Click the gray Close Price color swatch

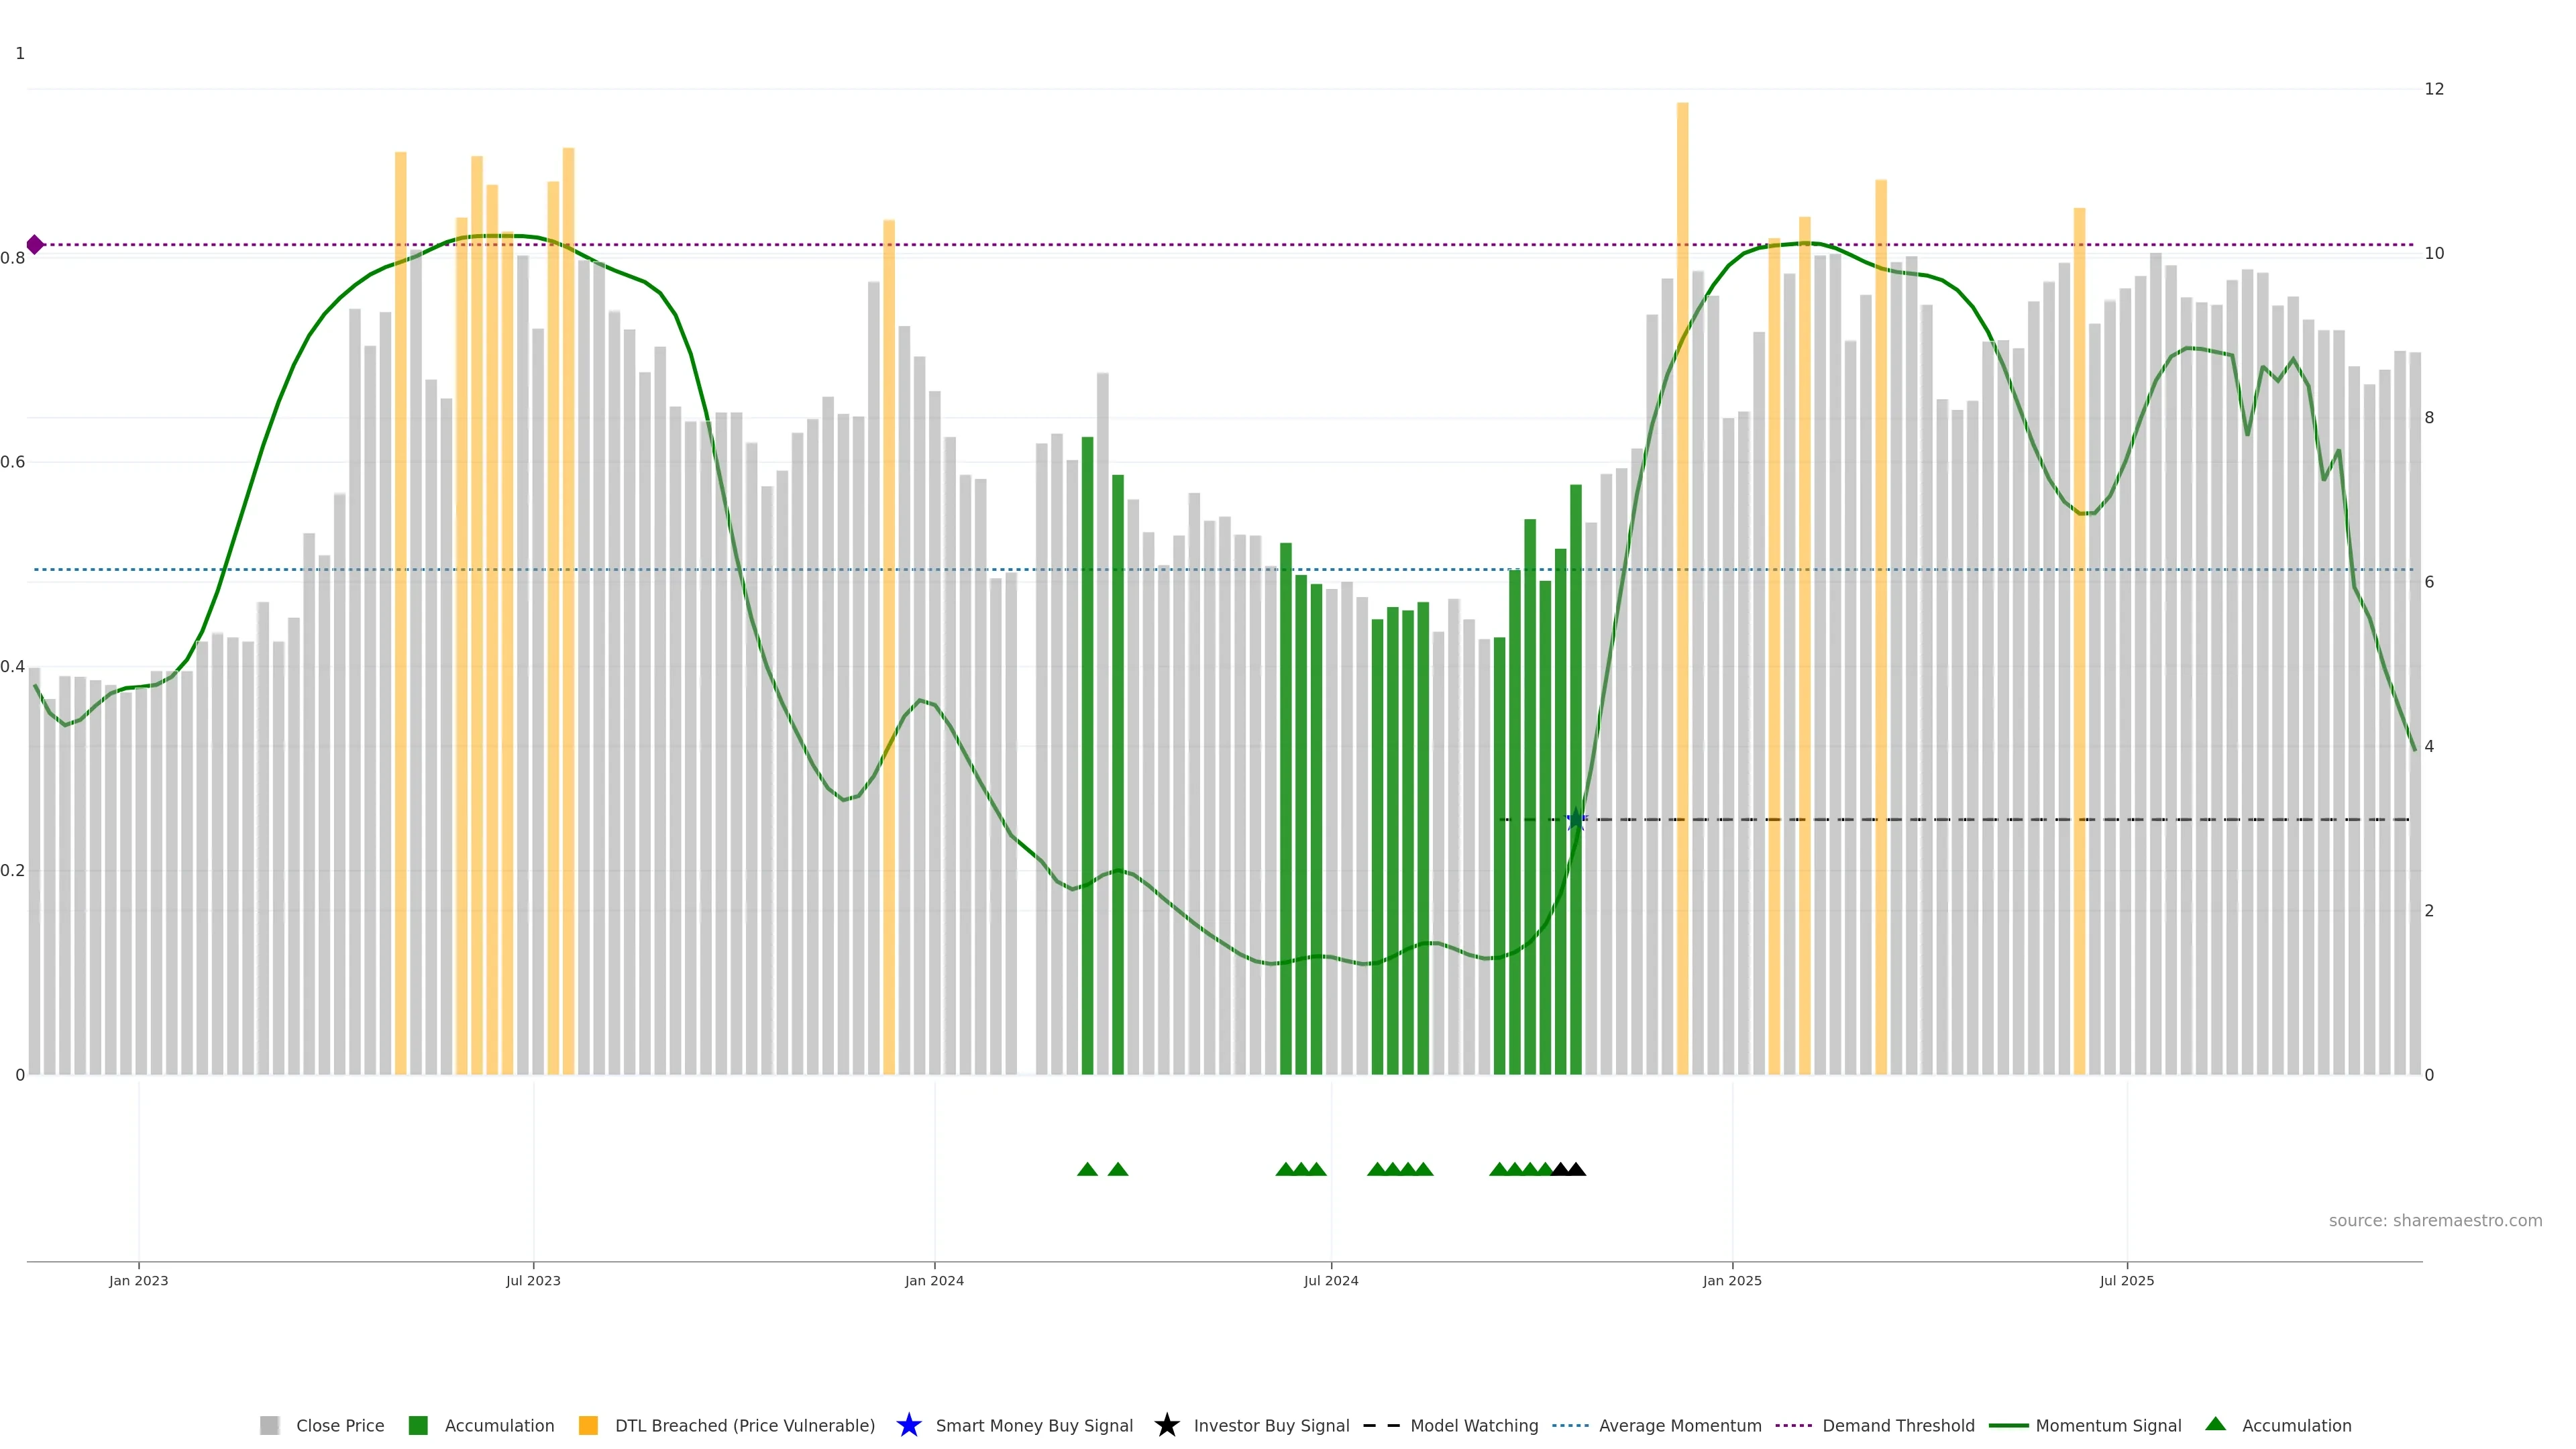(269, 1425)
